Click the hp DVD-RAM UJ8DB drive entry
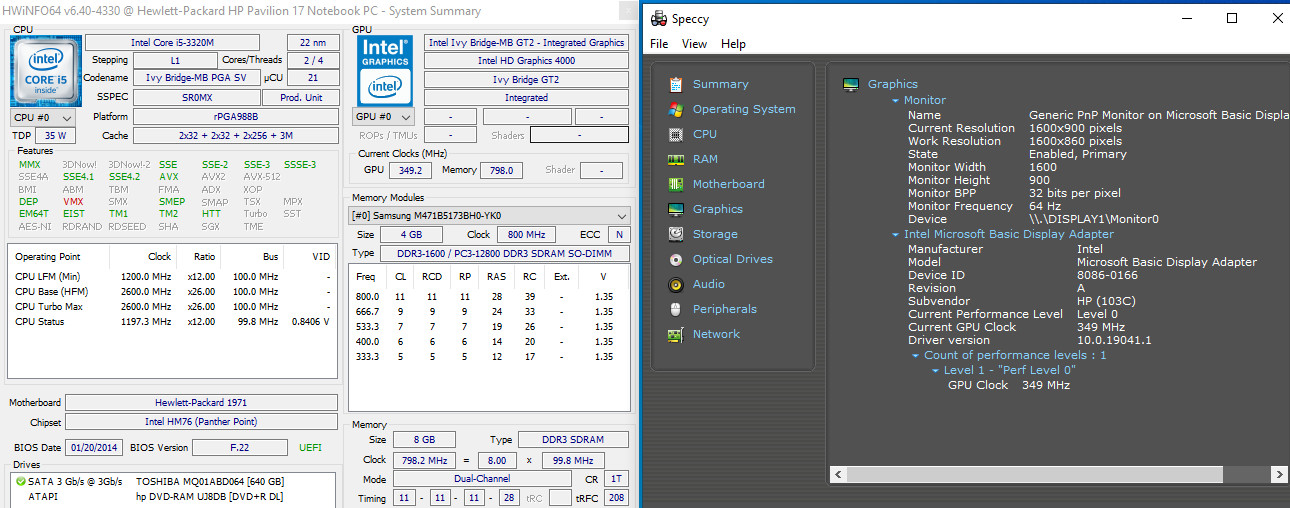 (209, 496)
